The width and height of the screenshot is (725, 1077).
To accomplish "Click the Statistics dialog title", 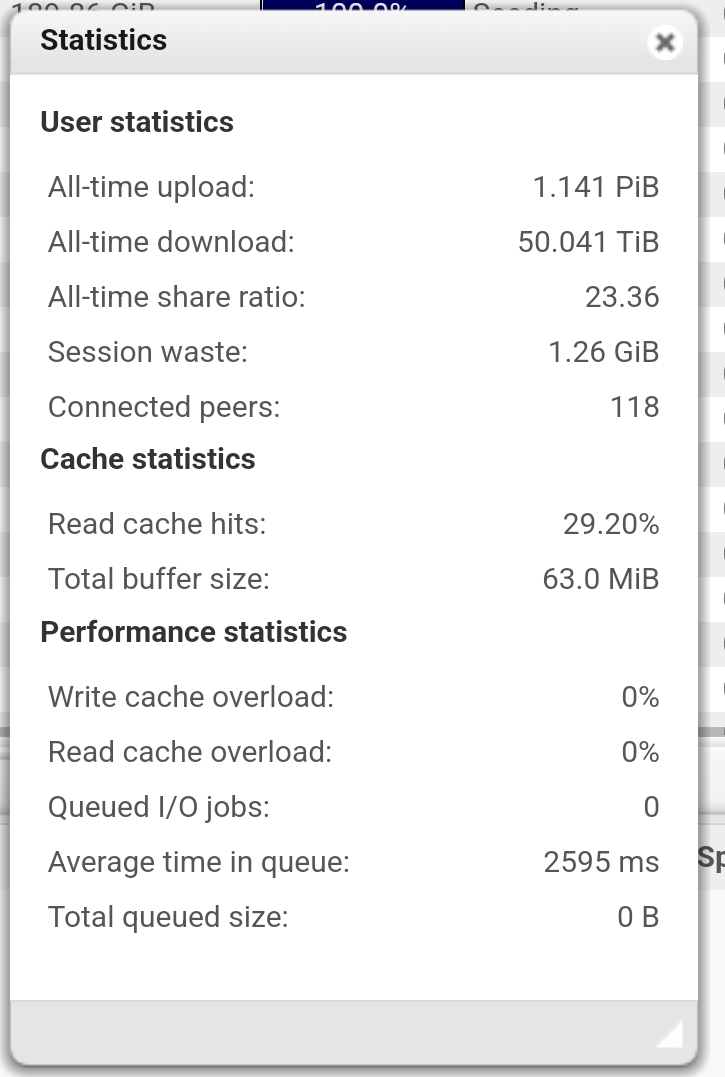I will tap(103, 41).
